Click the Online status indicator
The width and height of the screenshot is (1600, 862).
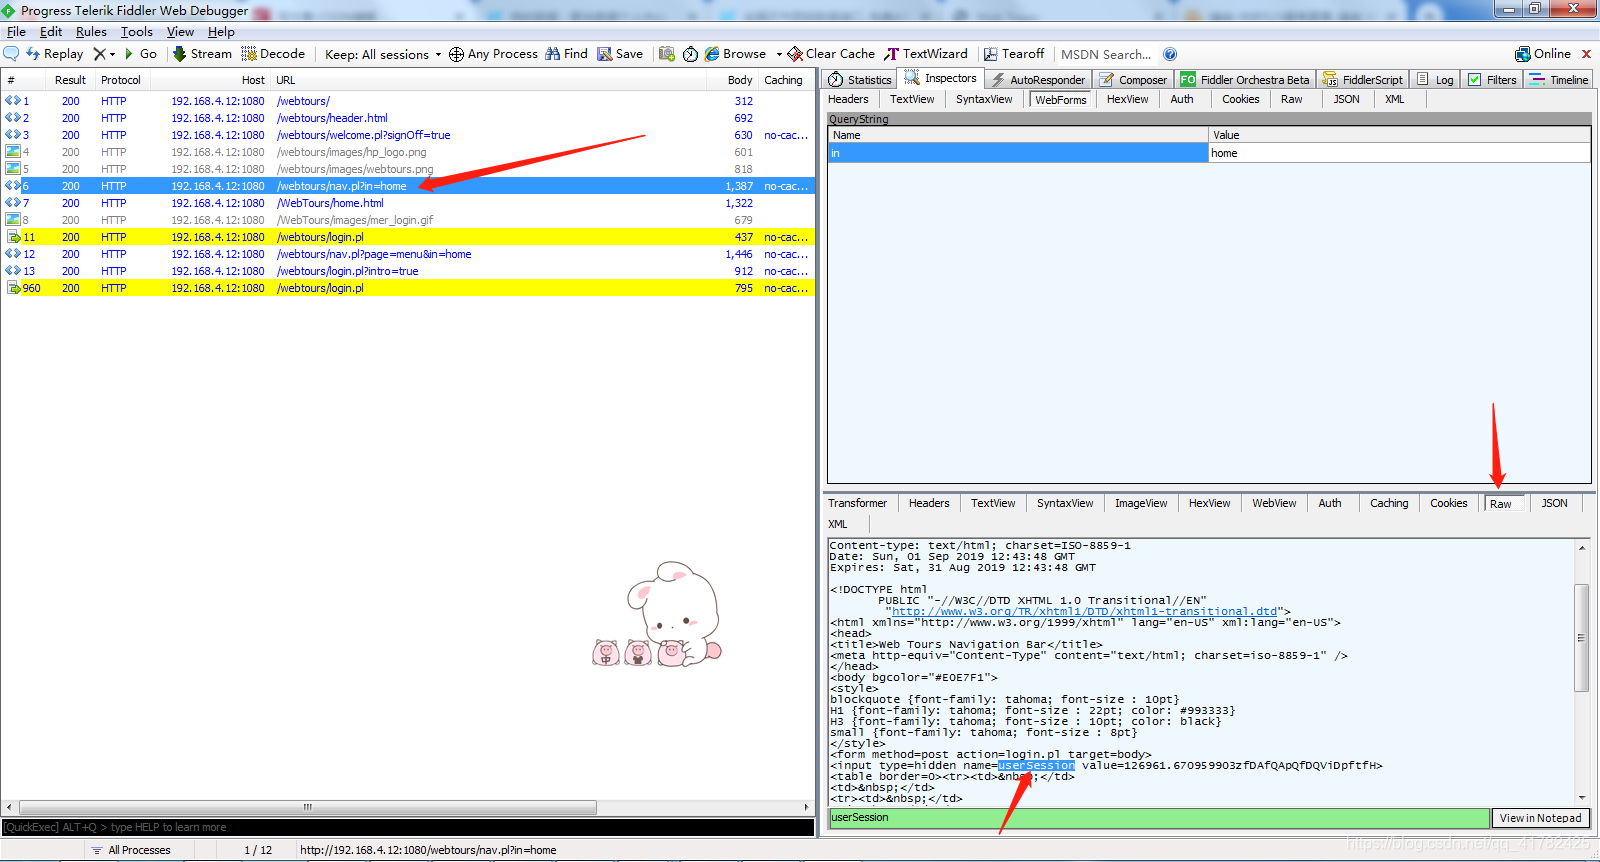coord(1543,54)
